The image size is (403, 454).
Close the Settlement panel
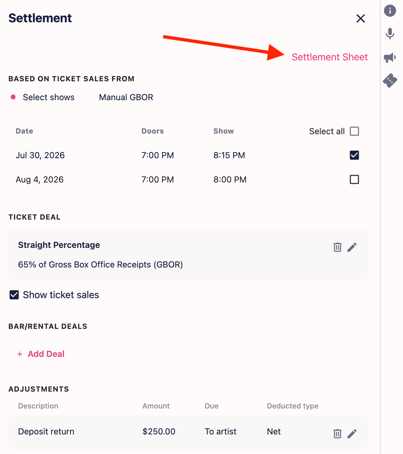361,18
